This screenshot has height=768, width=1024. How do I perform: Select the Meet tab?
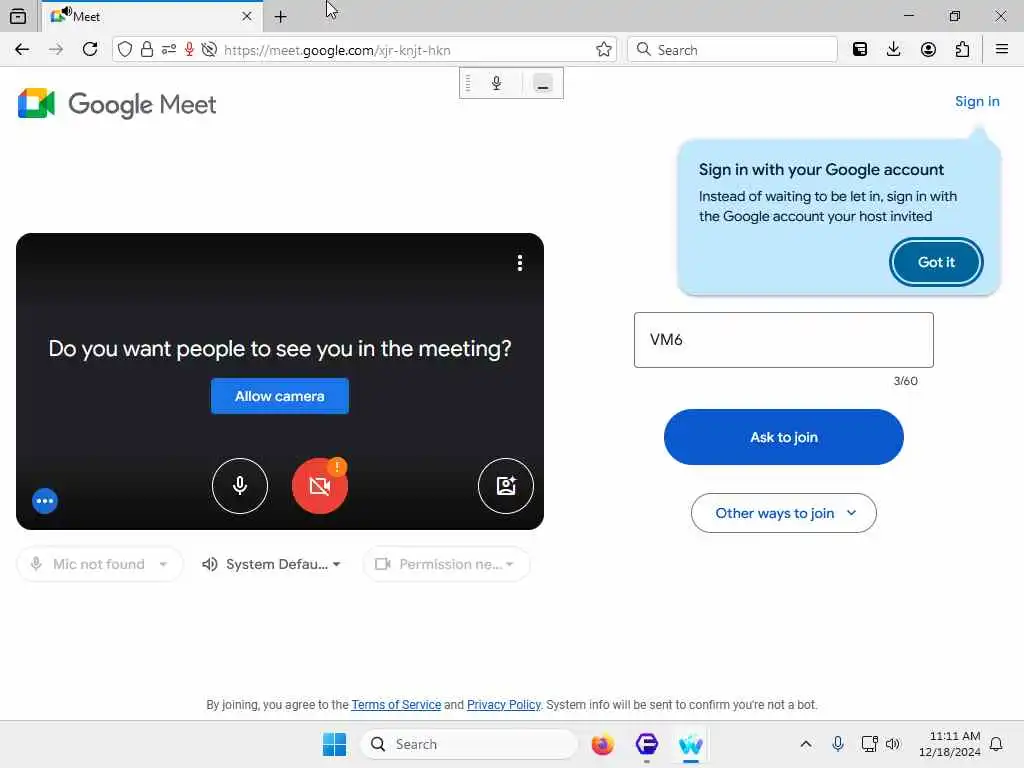tap(152, 16)
